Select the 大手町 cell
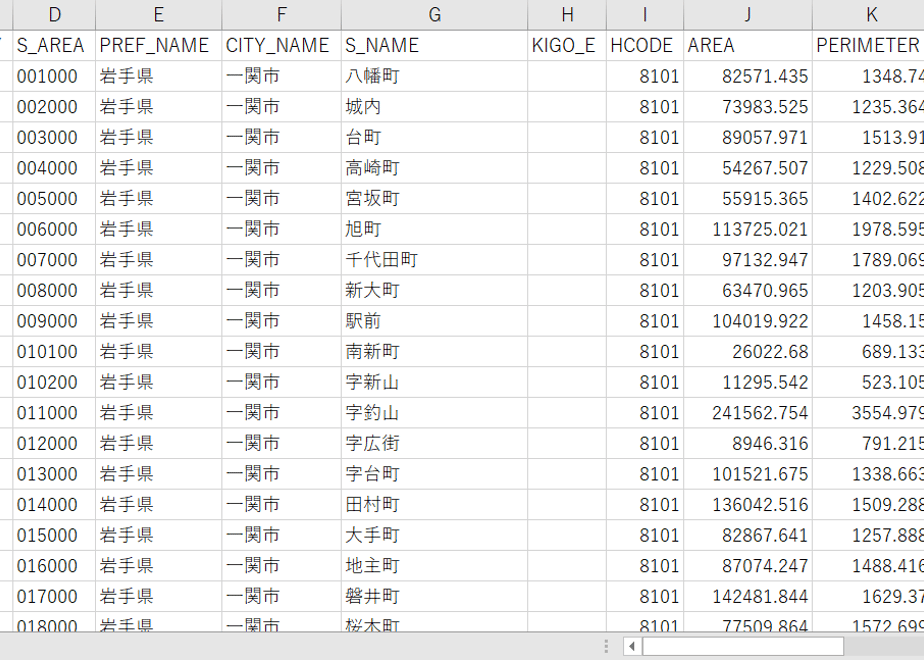 click(x=435, y=536)
